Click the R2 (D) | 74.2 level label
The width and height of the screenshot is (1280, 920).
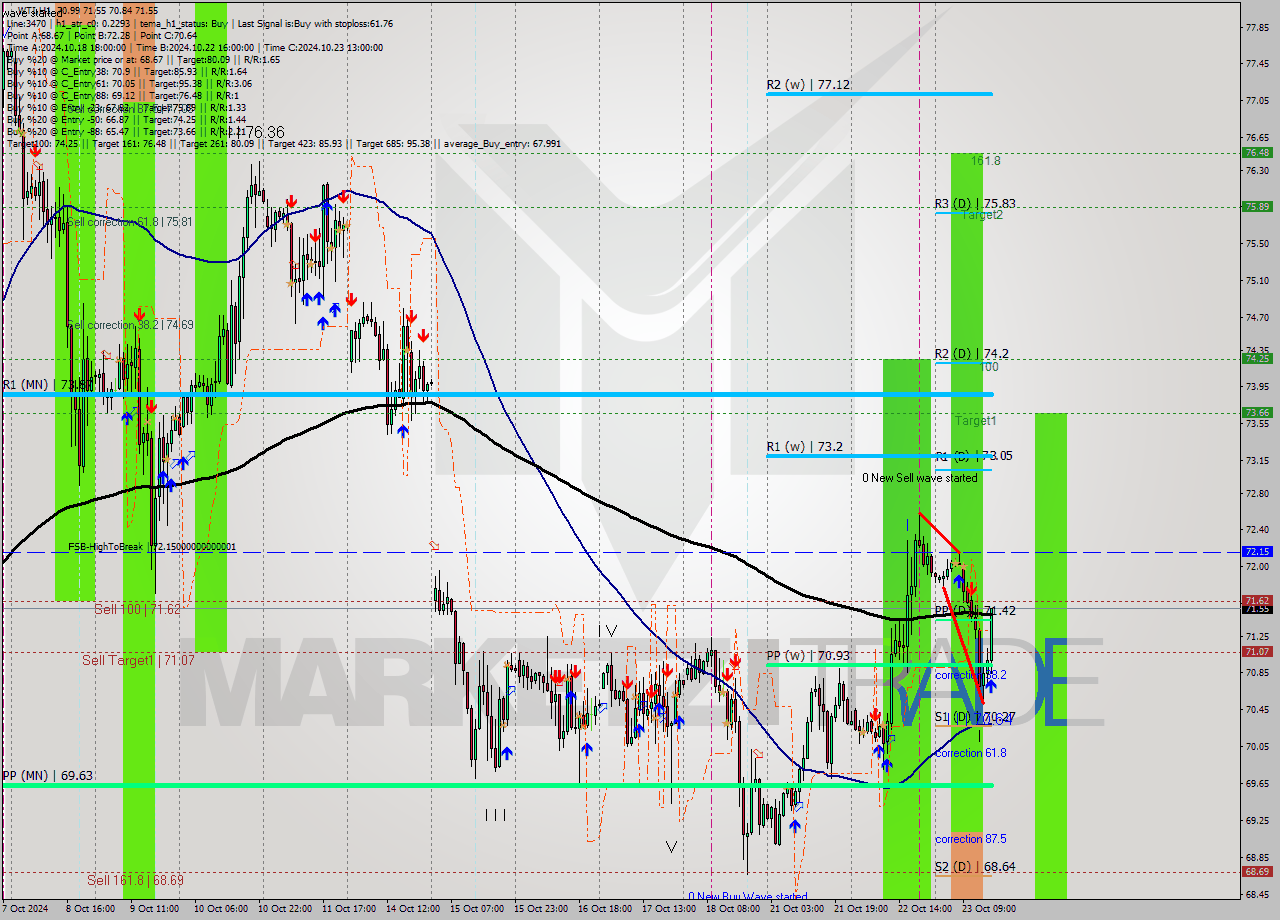[971, 353]
